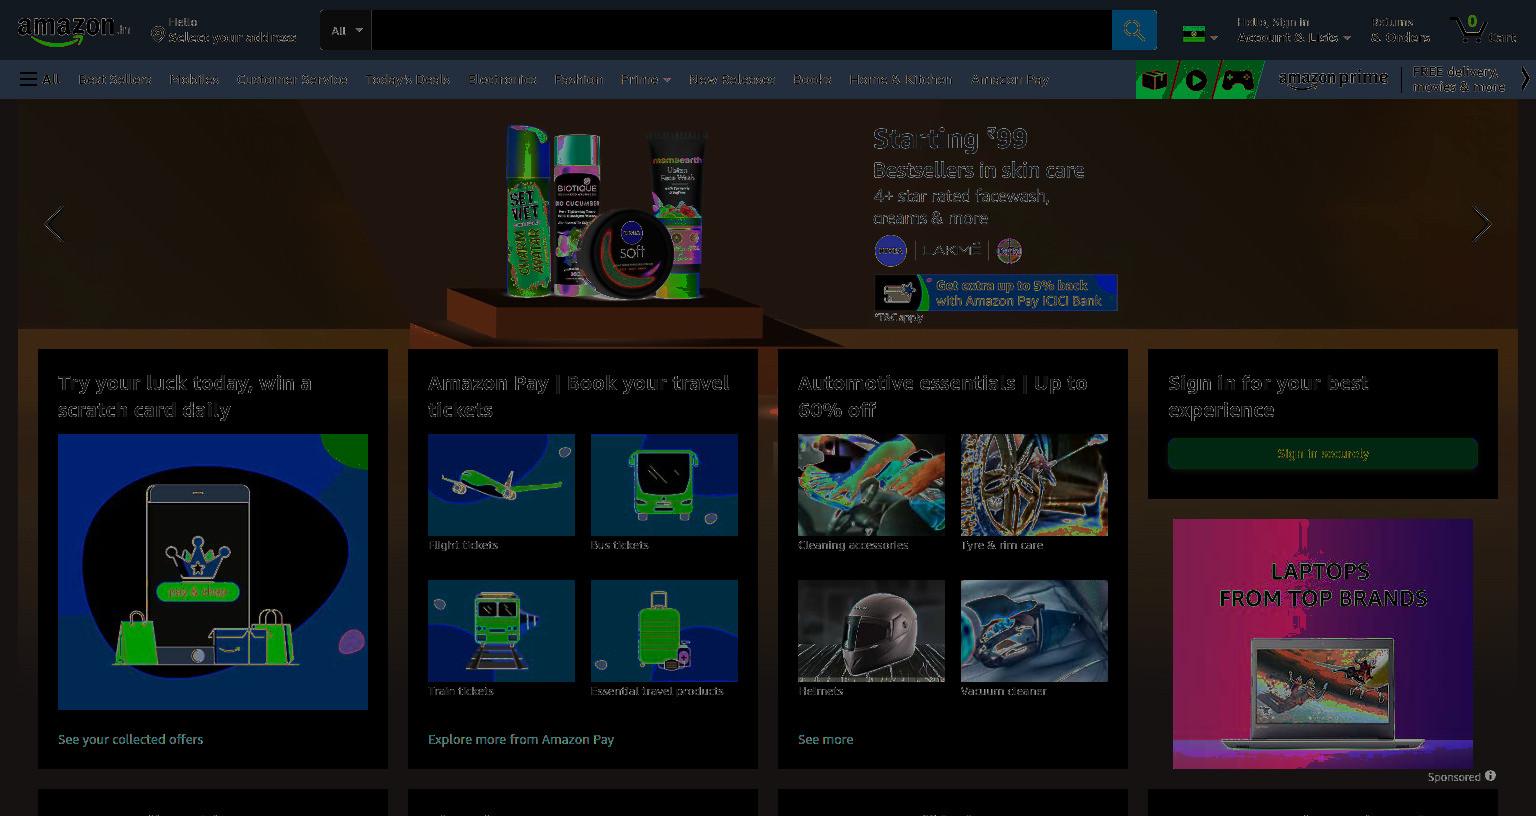Click Sign in securely button
This screenshot has height=816, width=1536.
point(1323,454)
